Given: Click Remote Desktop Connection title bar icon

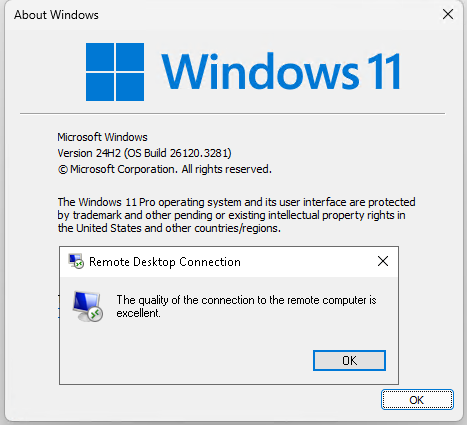Looking at the screenshot, I should point(76,261).
